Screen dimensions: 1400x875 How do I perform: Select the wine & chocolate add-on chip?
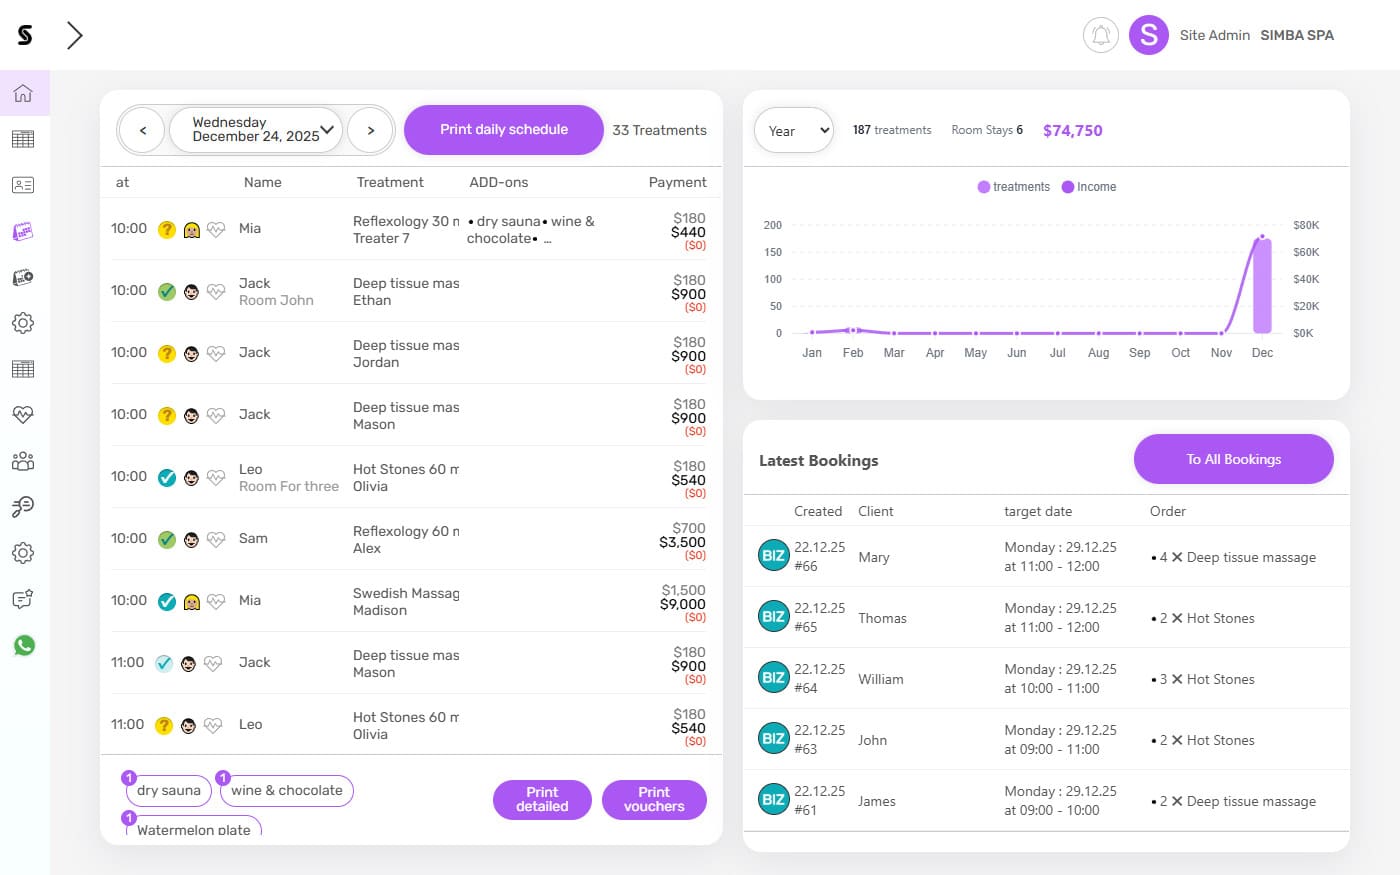[x=287, y=790]
